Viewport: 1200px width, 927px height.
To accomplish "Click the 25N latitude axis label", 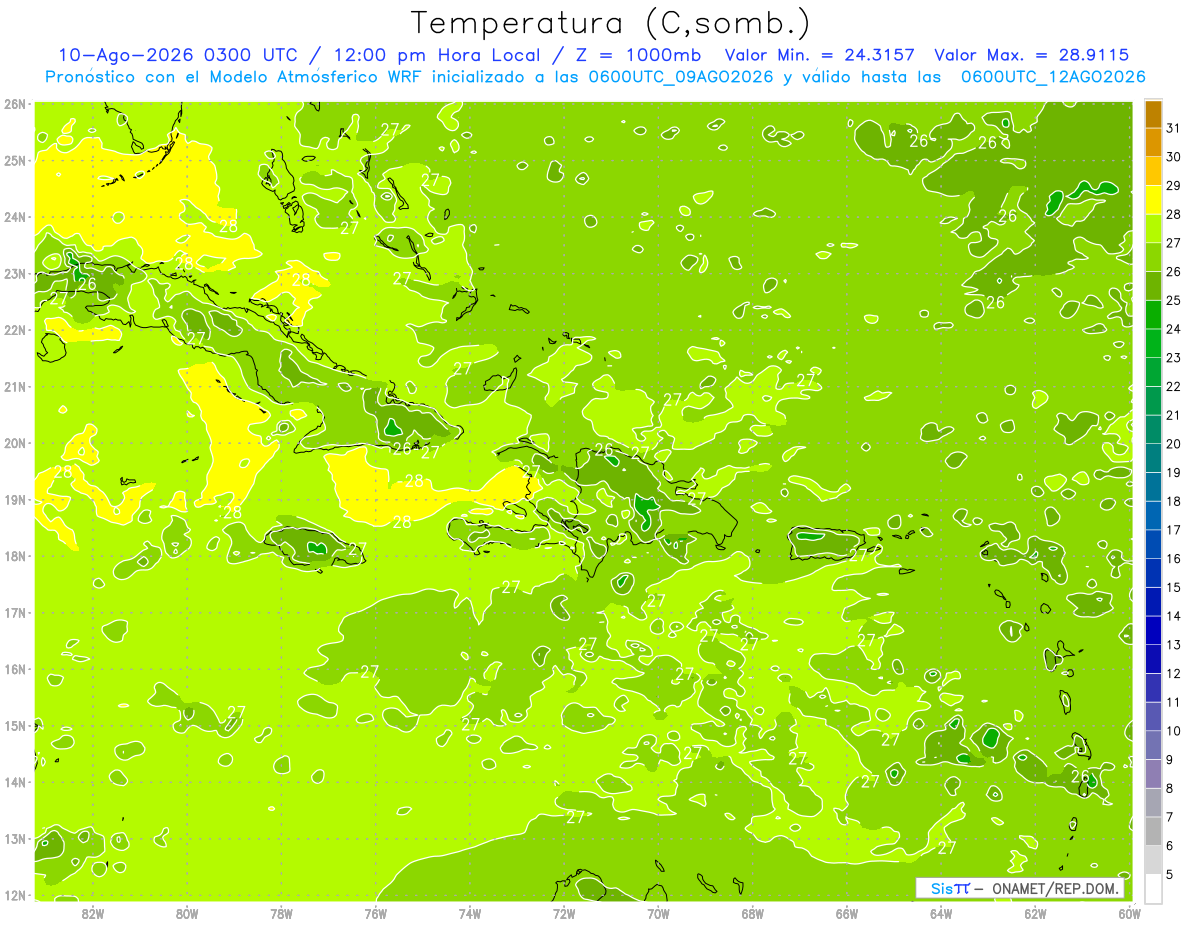I will [x=15, y=160].
